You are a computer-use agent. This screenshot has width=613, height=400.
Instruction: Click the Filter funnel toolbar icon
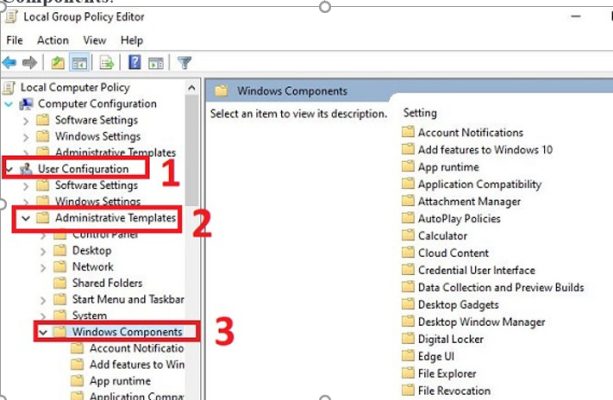pyautogui.click(x=184, y=63)
